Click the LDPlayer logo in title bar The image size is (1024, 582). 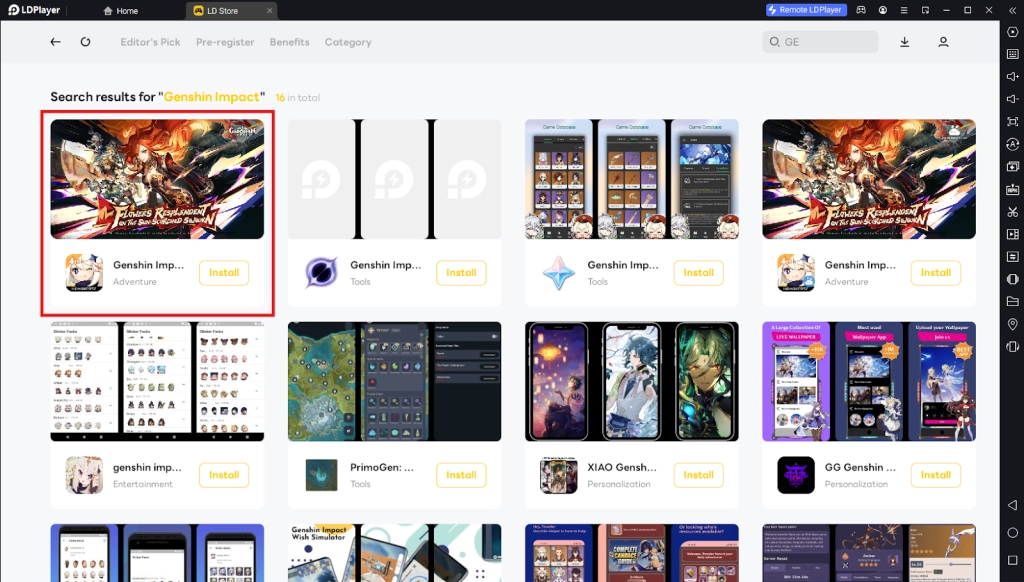click(x=34, y=10)
